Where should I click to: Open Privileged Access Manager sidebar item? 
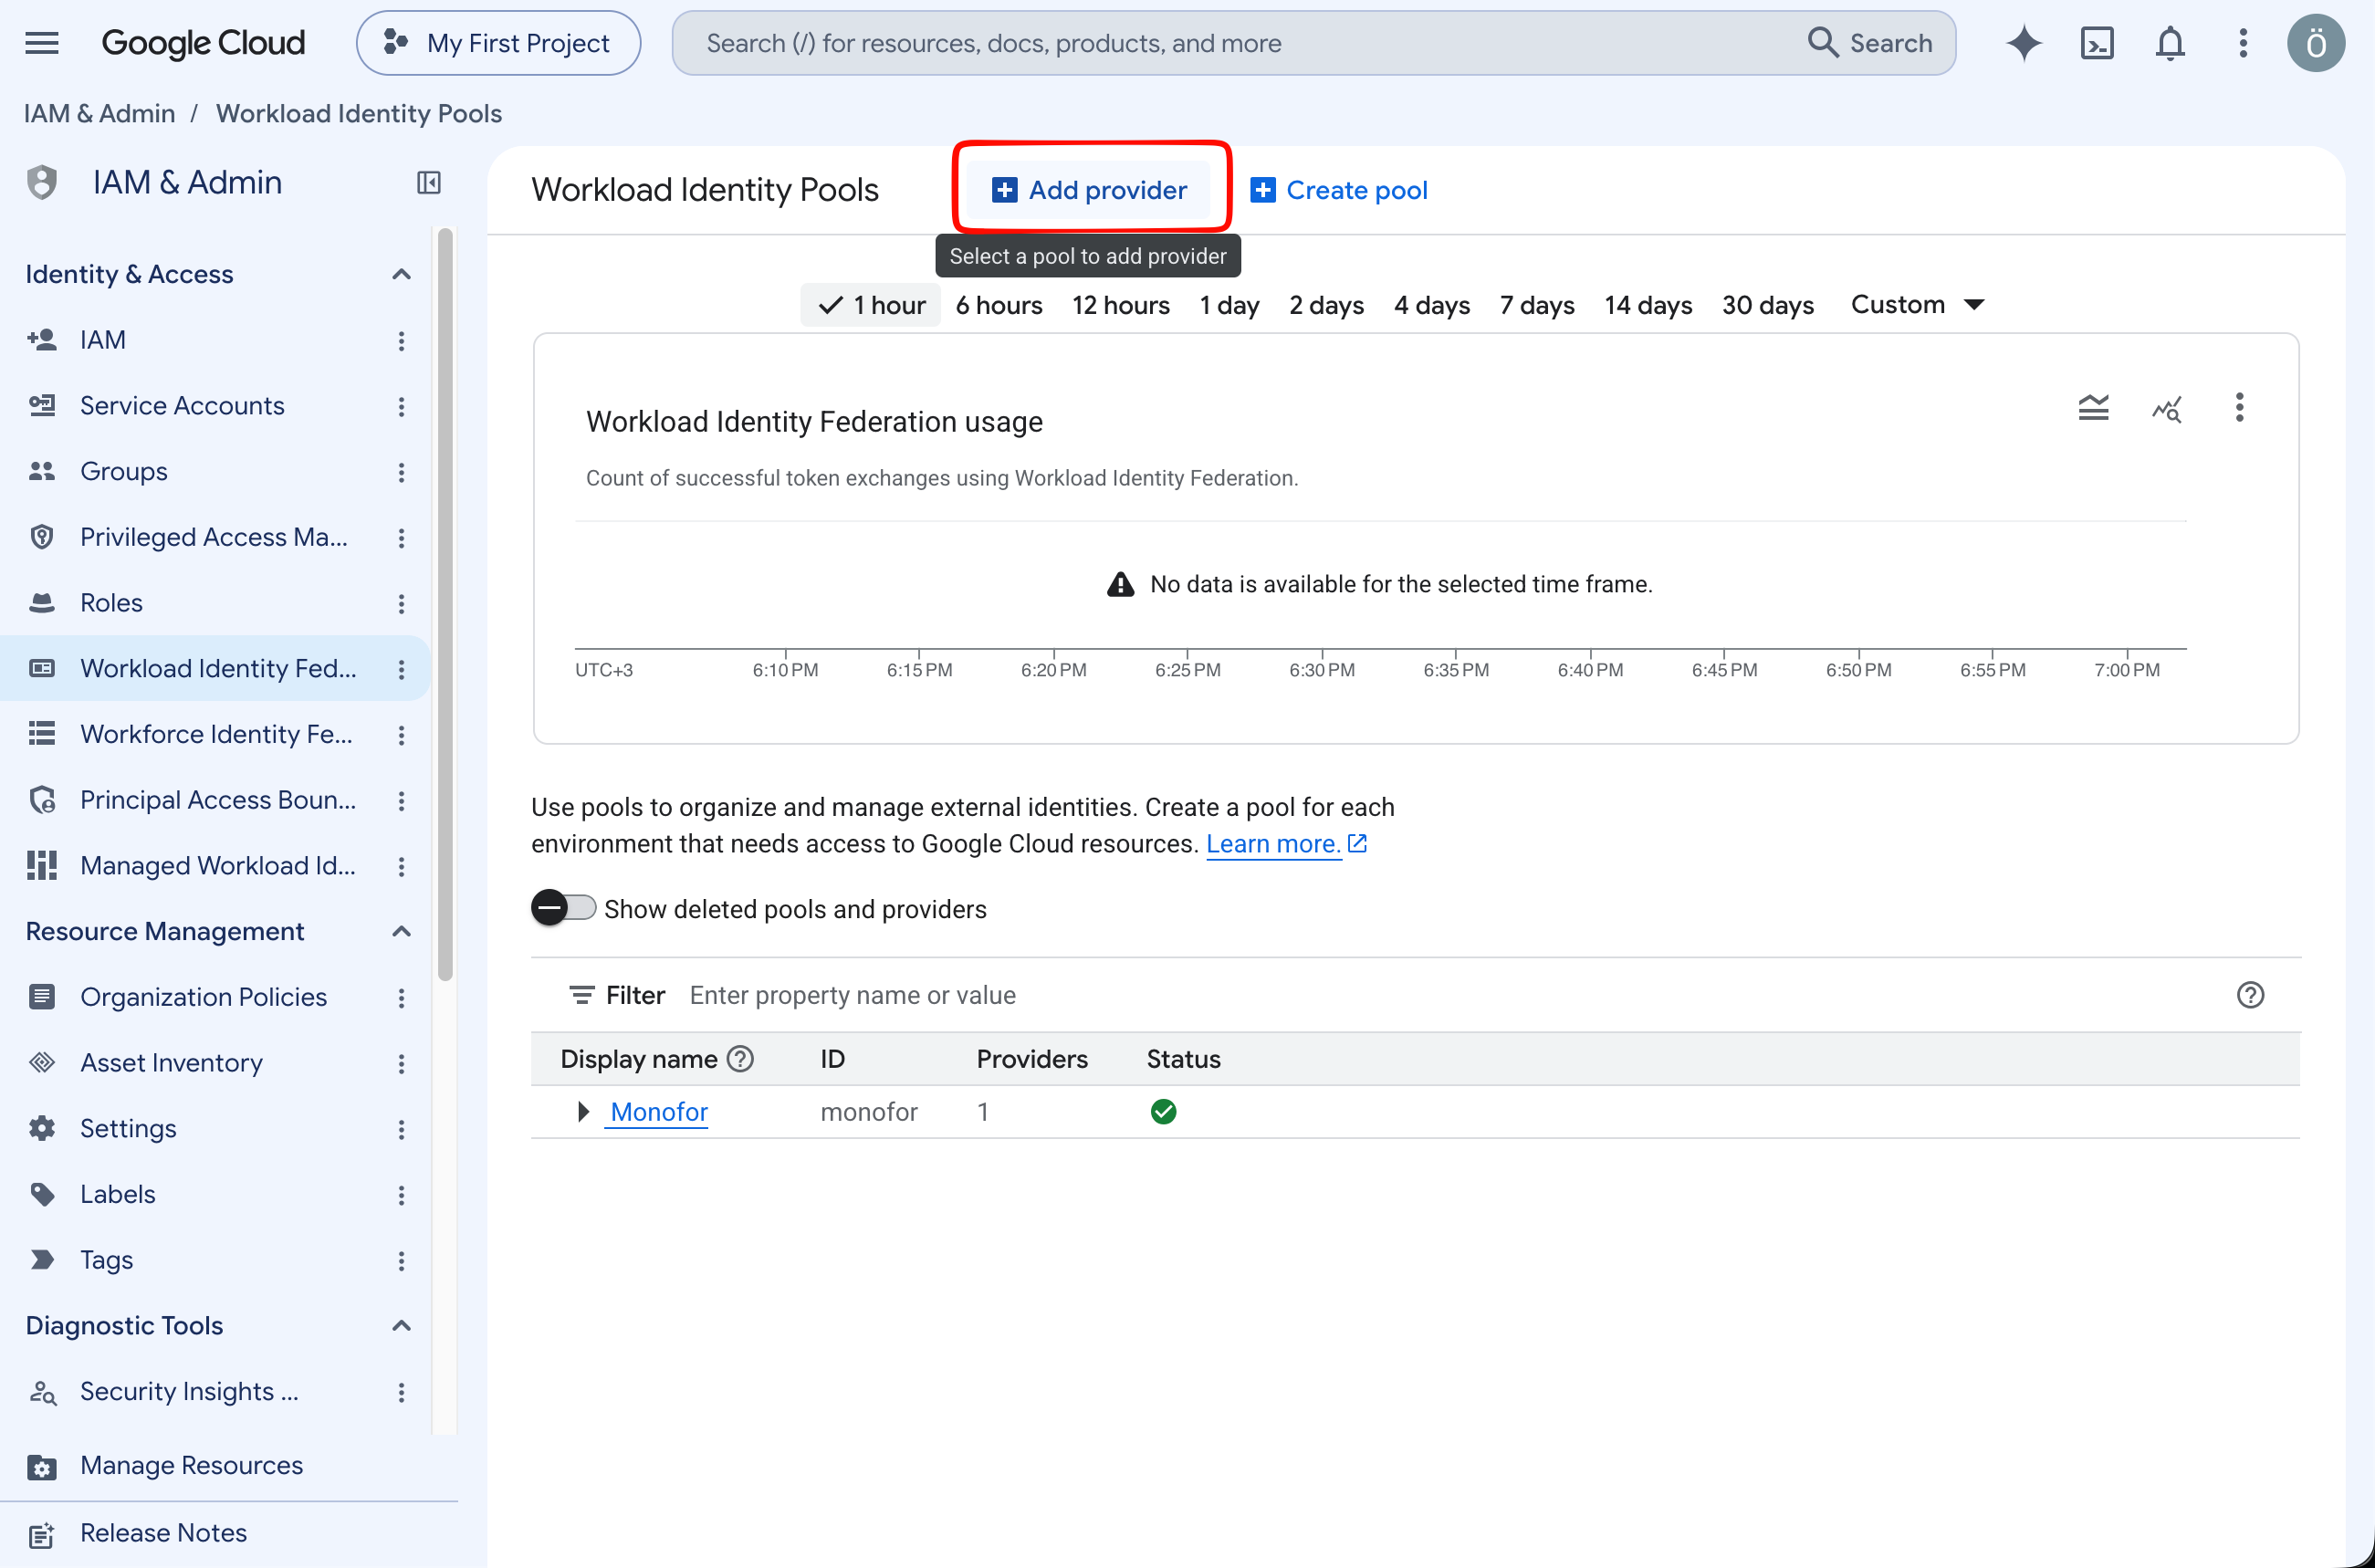point(215,538)
